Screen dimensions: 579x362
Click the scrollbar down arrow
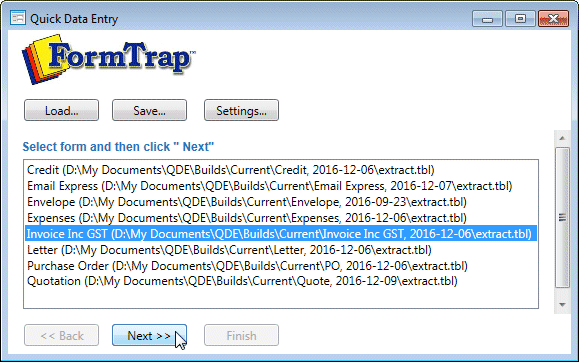[x=562, y=305]
